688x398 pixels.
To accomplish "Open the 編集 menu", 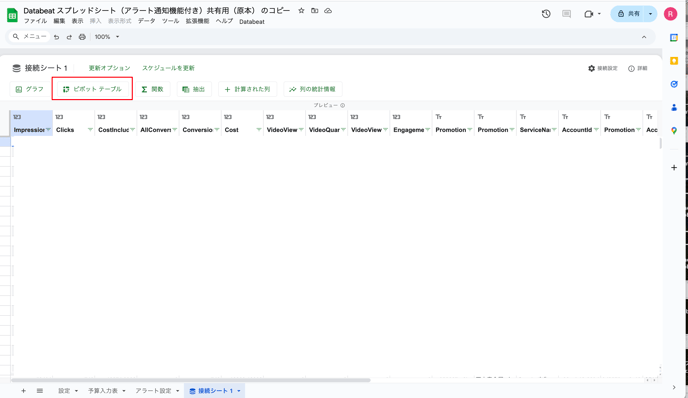I will tap(59, 21).
